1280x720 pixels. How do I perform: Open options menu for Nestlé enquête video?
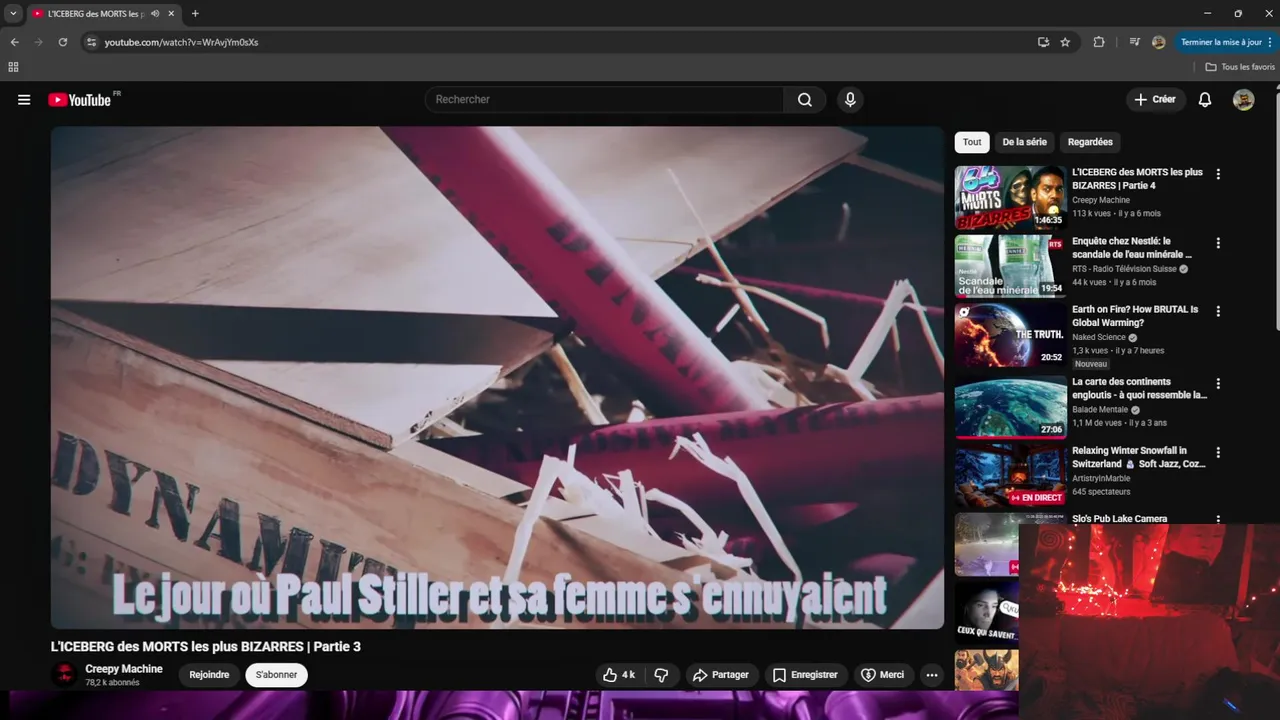click(x=1218, y=243)
